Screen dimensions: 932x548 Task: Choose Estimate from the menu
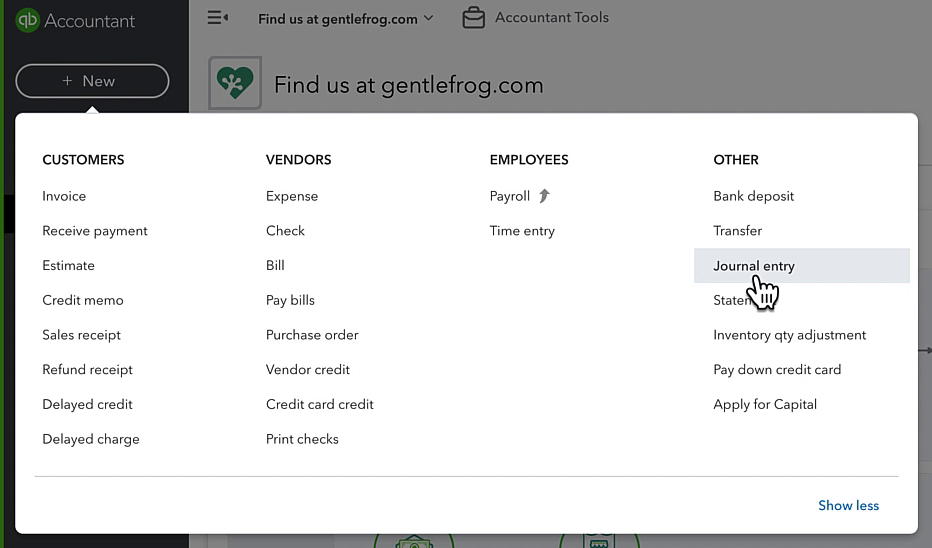[68, 265]
